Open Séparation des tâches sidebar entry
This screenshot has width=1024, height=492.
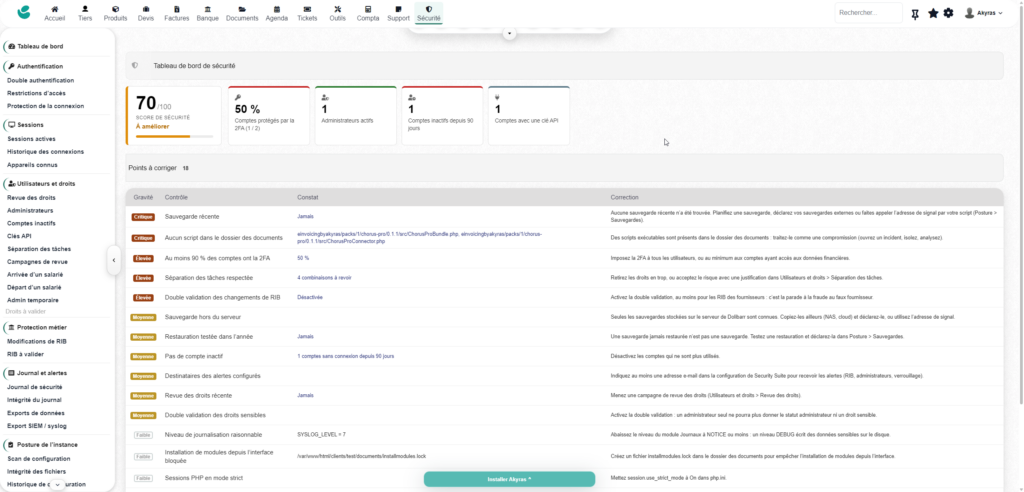(x=39, y=249)
